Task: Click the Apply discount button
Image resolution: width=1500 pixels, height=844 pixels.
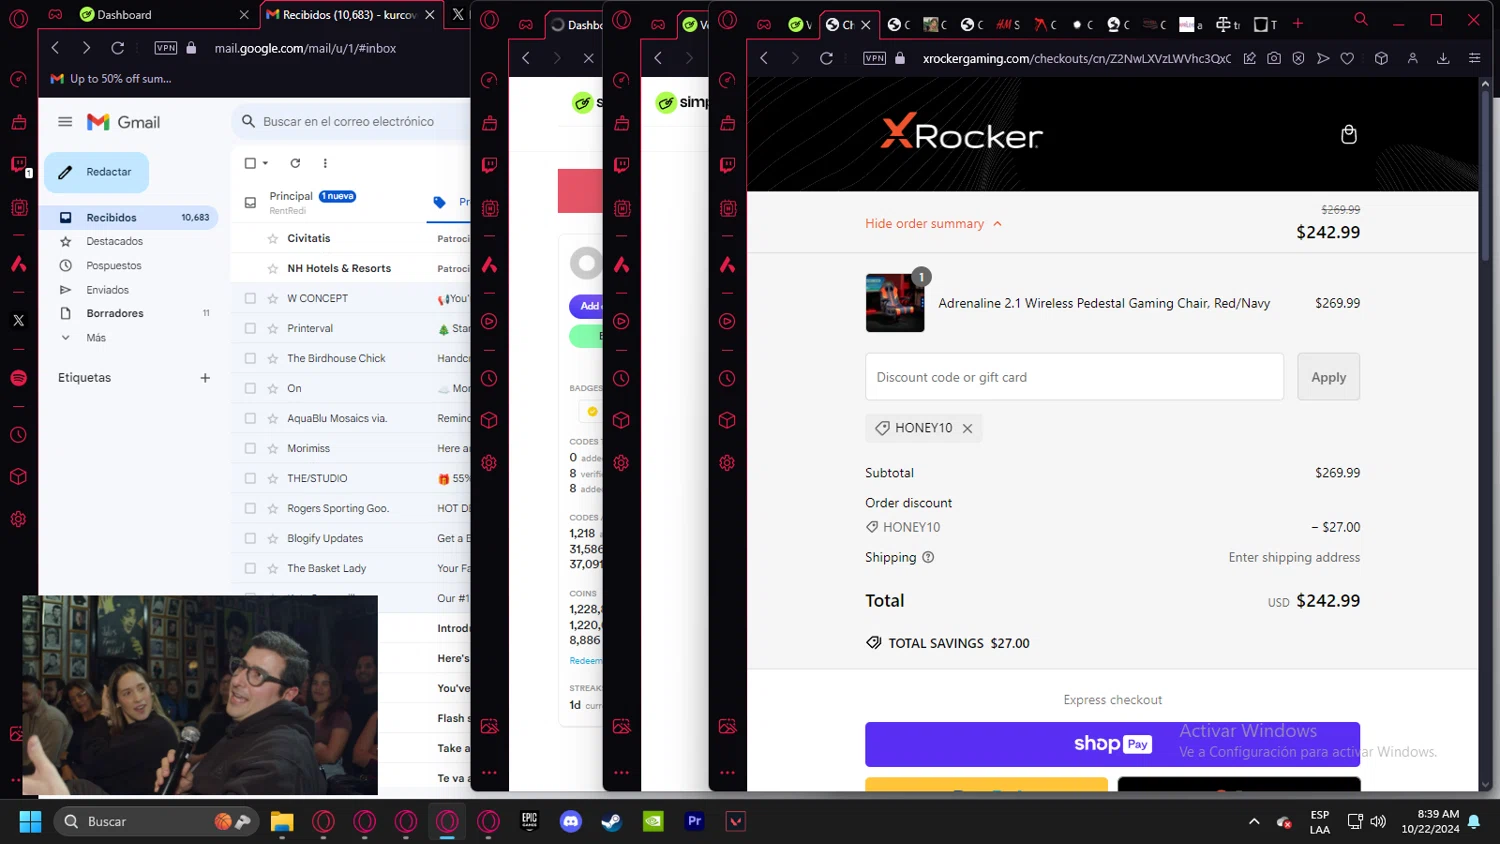Action: [1328, 377]
